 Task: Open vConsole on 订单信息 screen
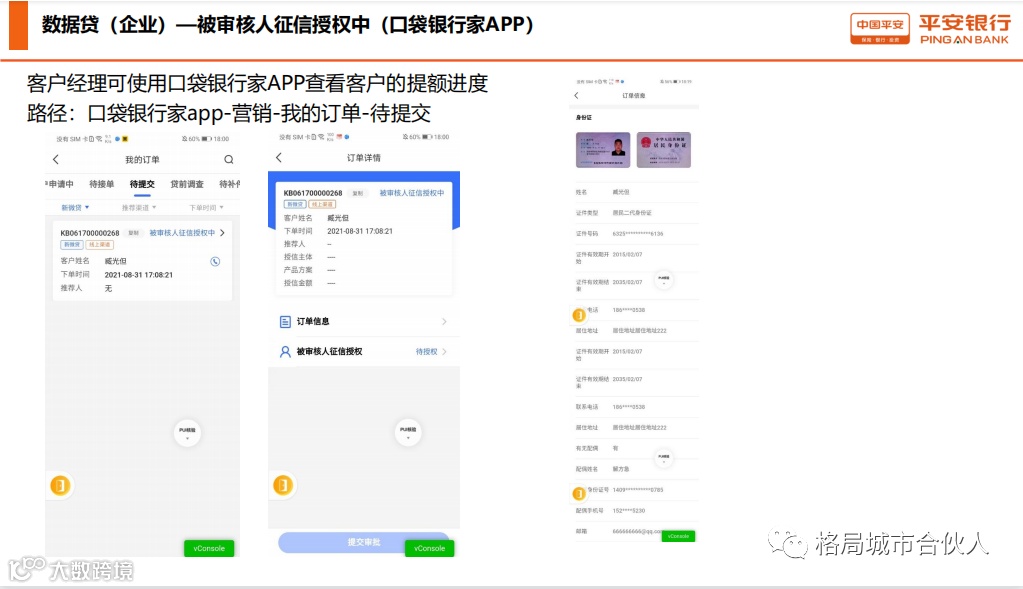679,536
